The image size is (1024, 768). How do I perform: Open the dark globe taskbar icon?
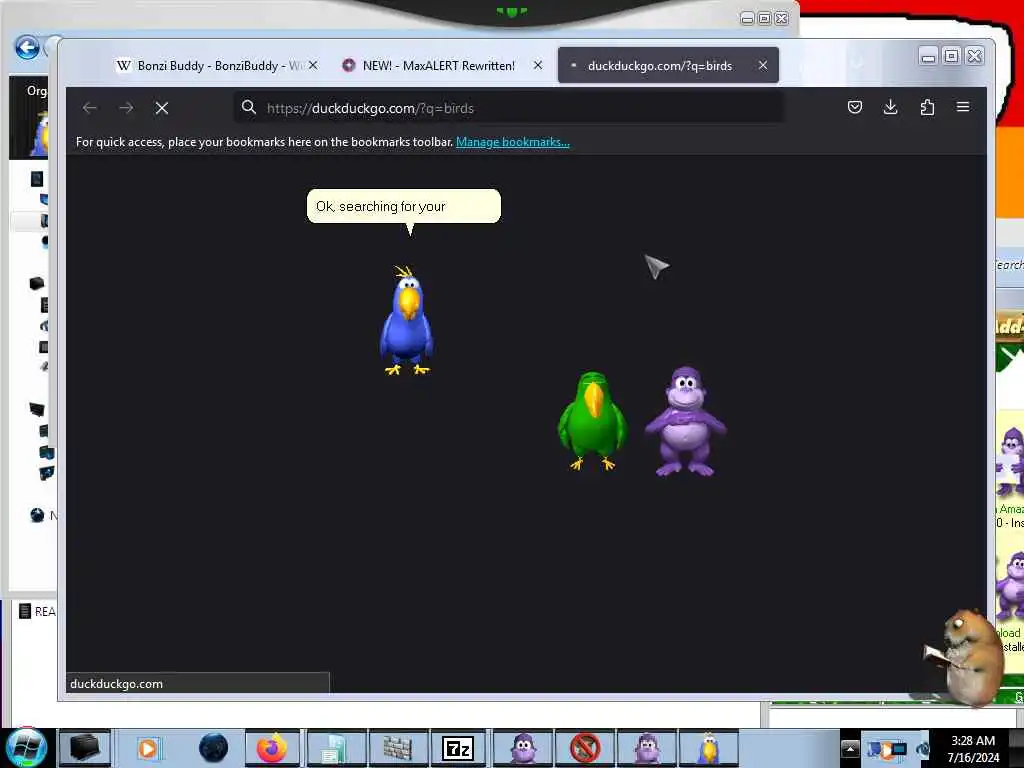(213, 748)
